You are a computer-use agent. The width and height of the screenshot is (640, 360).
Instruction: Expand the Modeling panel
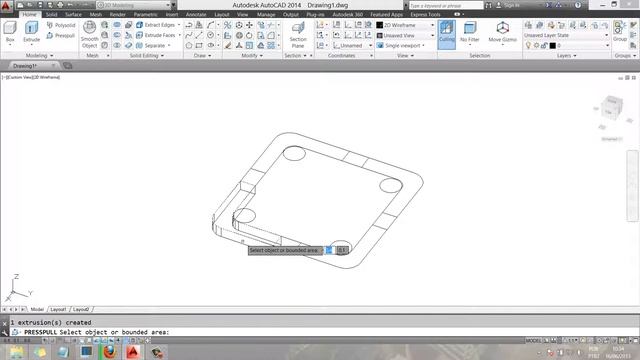[39, 55]
